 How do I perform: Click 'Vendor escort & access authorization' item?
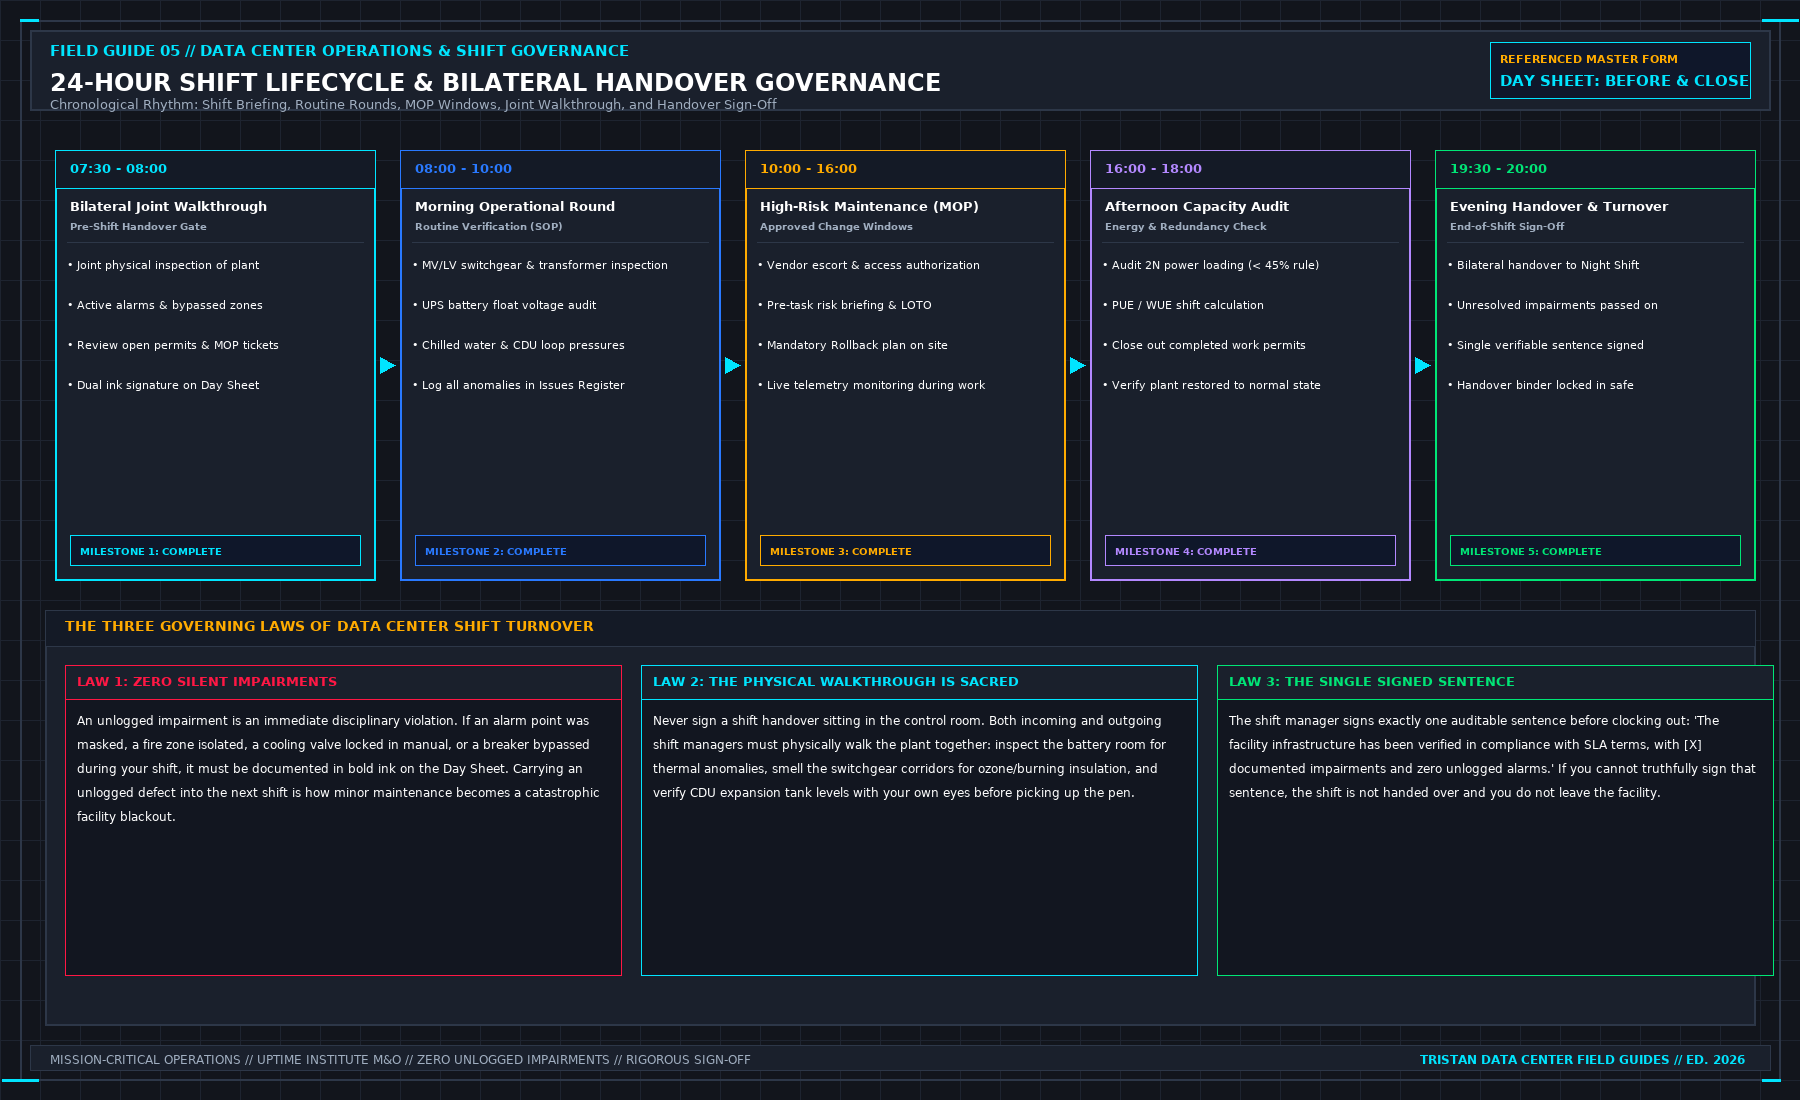coord(869,265)
